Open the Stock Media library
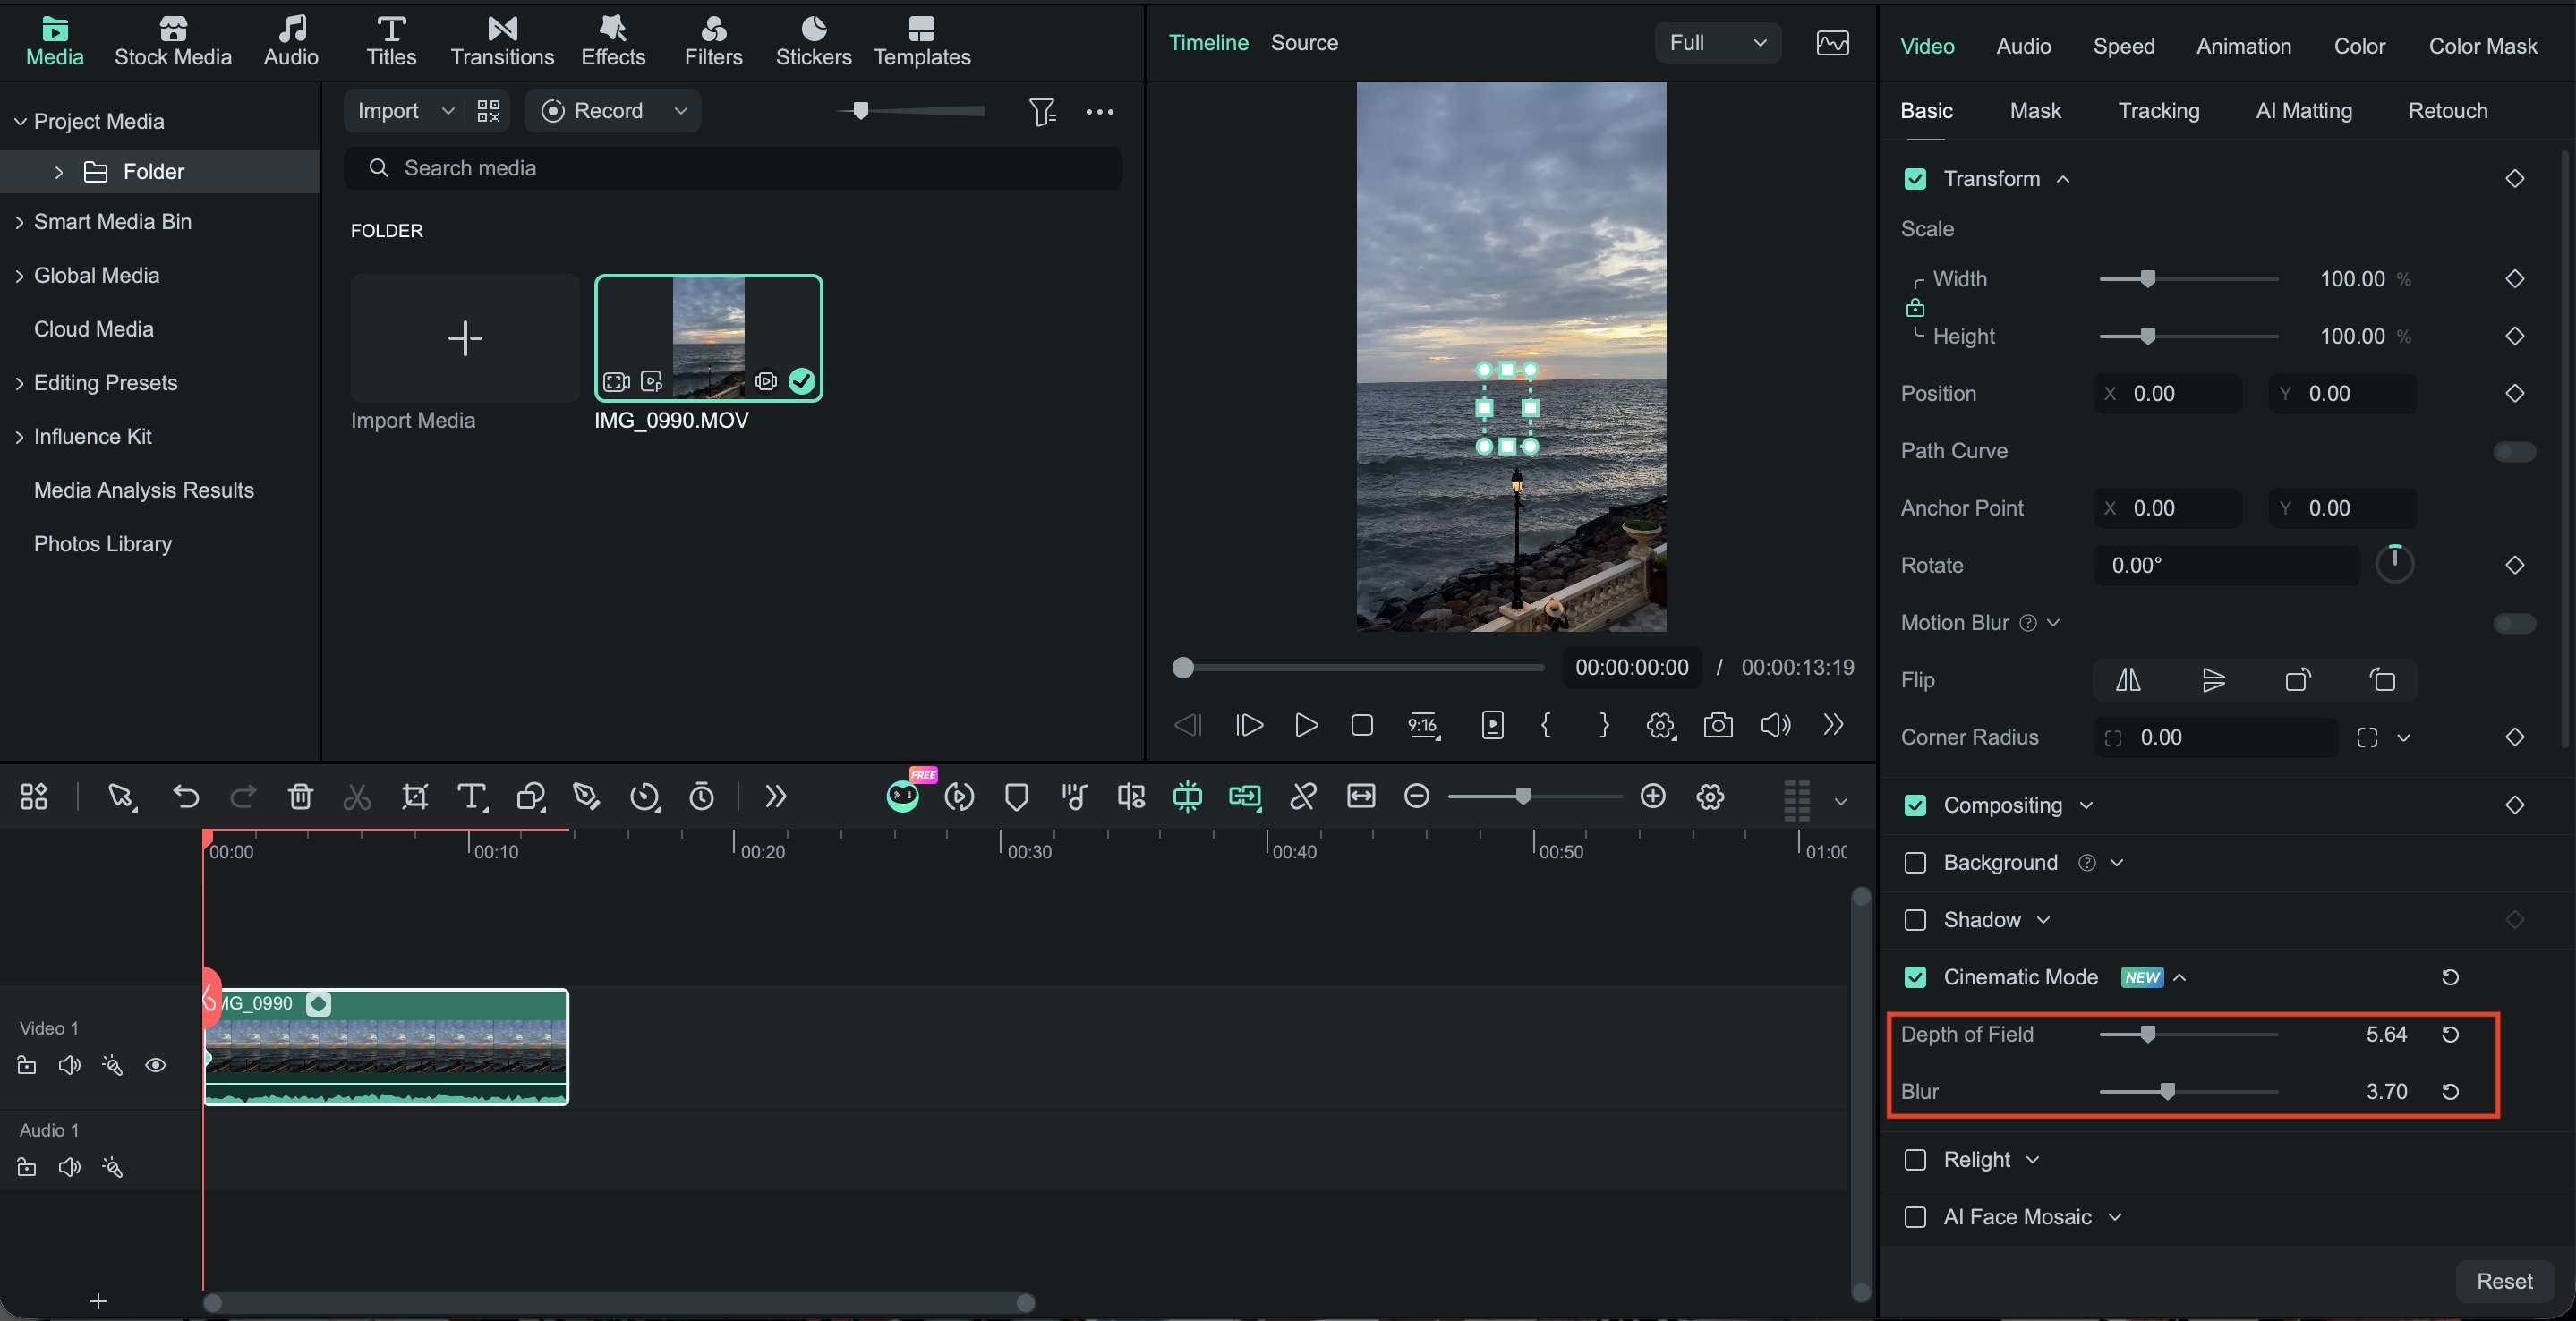The height and width of the screenshot is (1321, 2576). (x=173, y=42)
